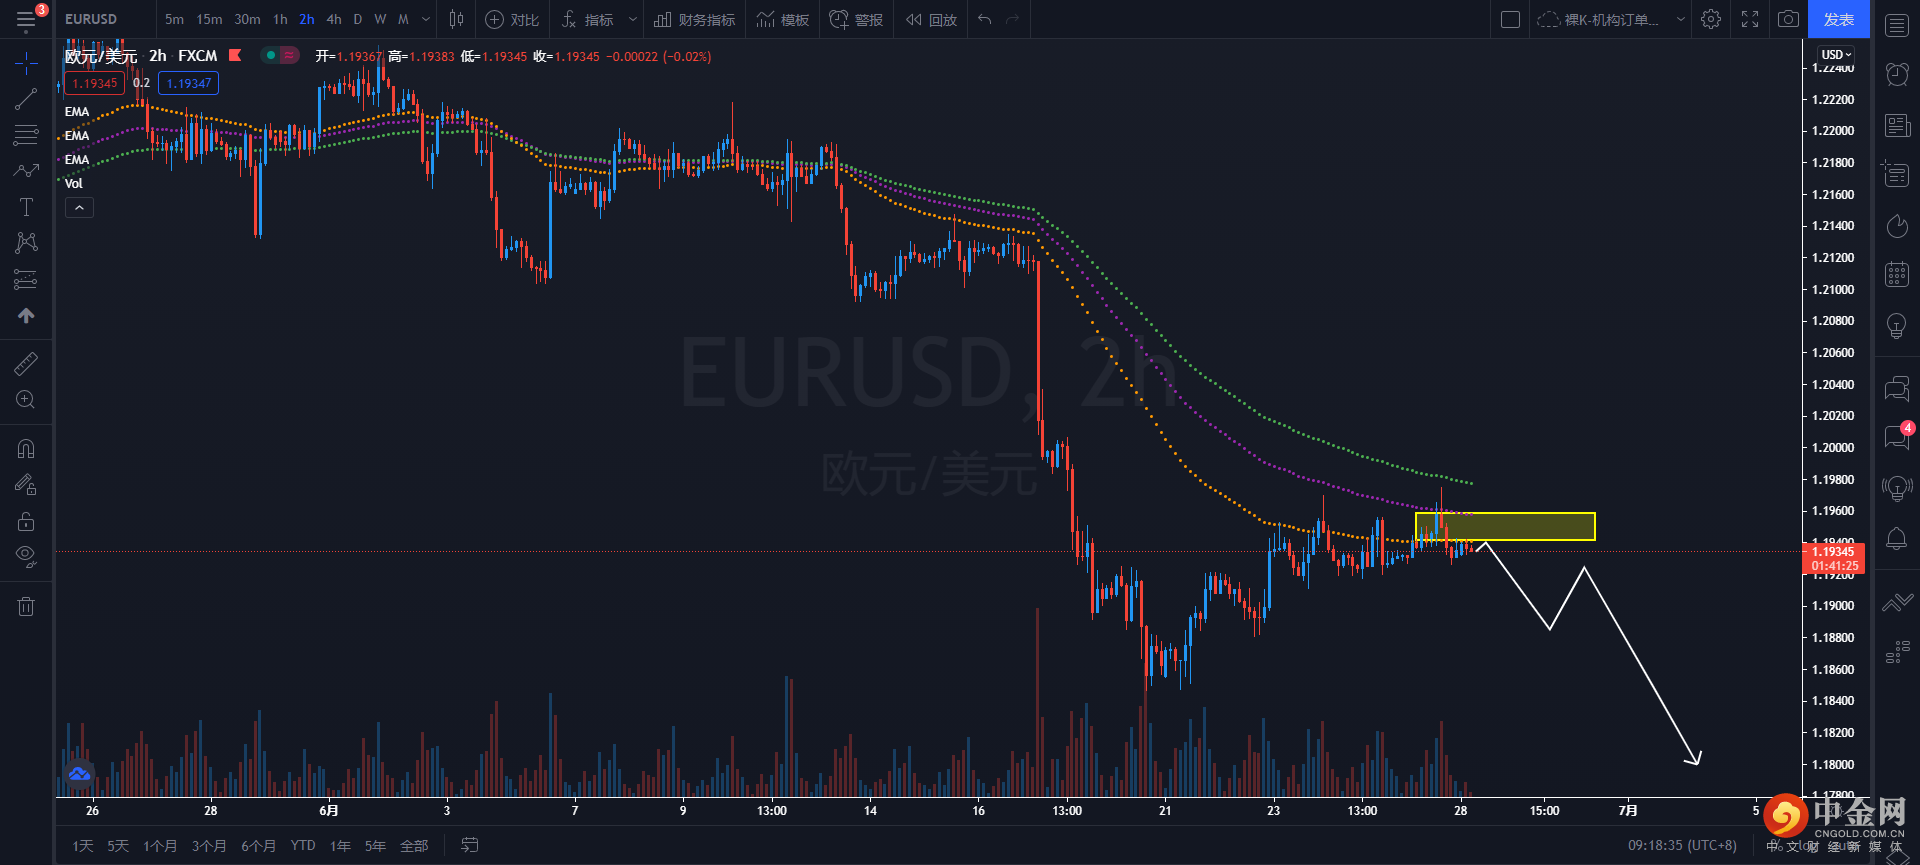Collapse the indicator legend chevron
The height and width of the screenshot is (865, 1920).
(x=79, y=207)
